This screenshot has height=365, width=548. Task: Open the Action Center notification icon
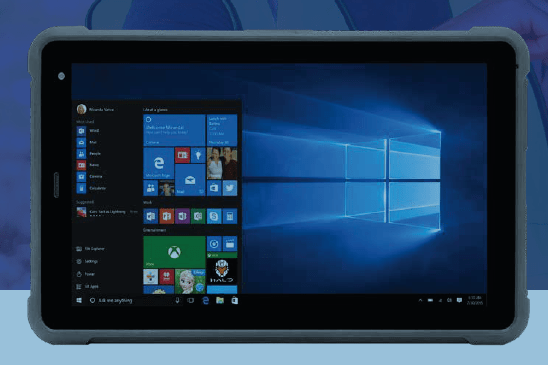pyautogui.click(x=460, y=300)
